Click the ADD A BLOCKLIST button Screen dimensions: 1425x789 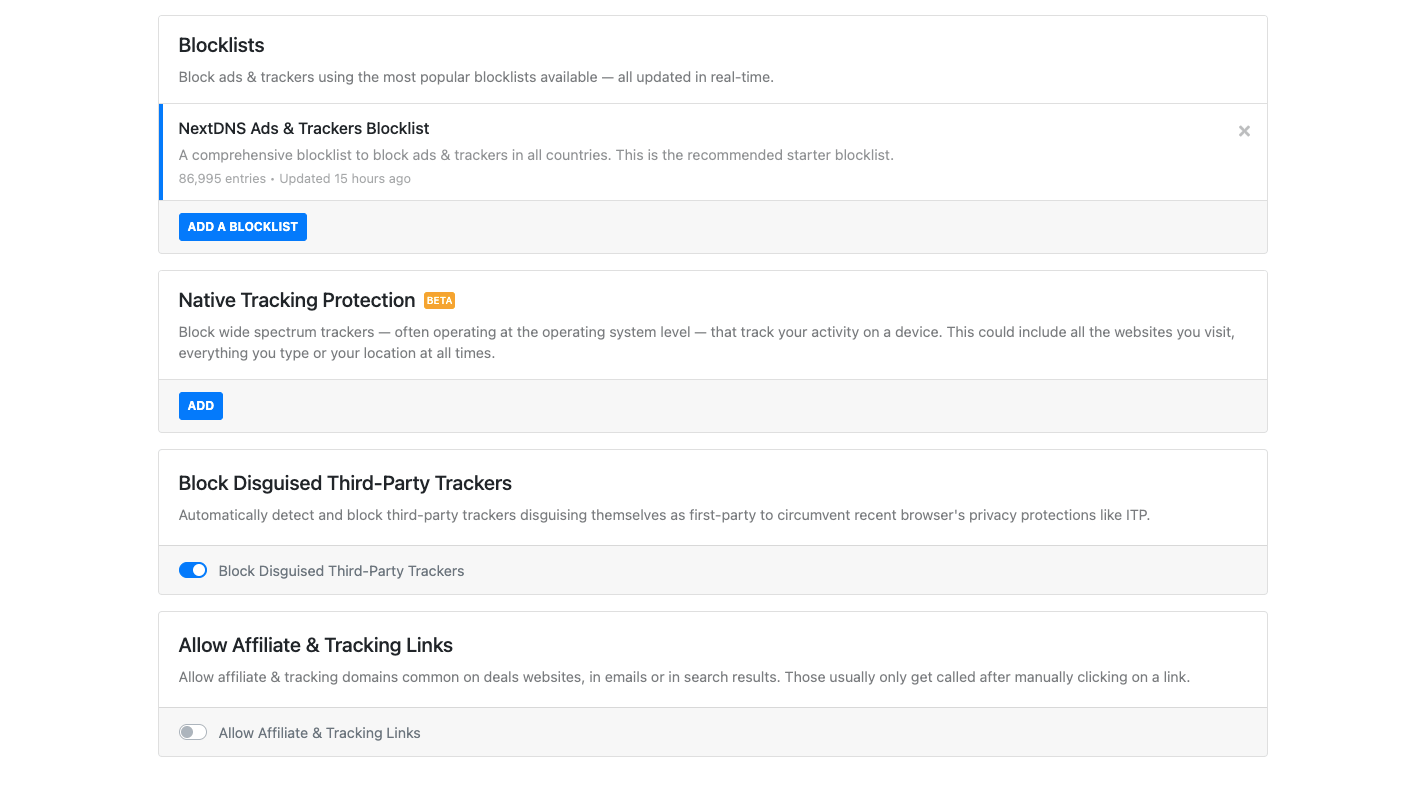coord(242,227)
